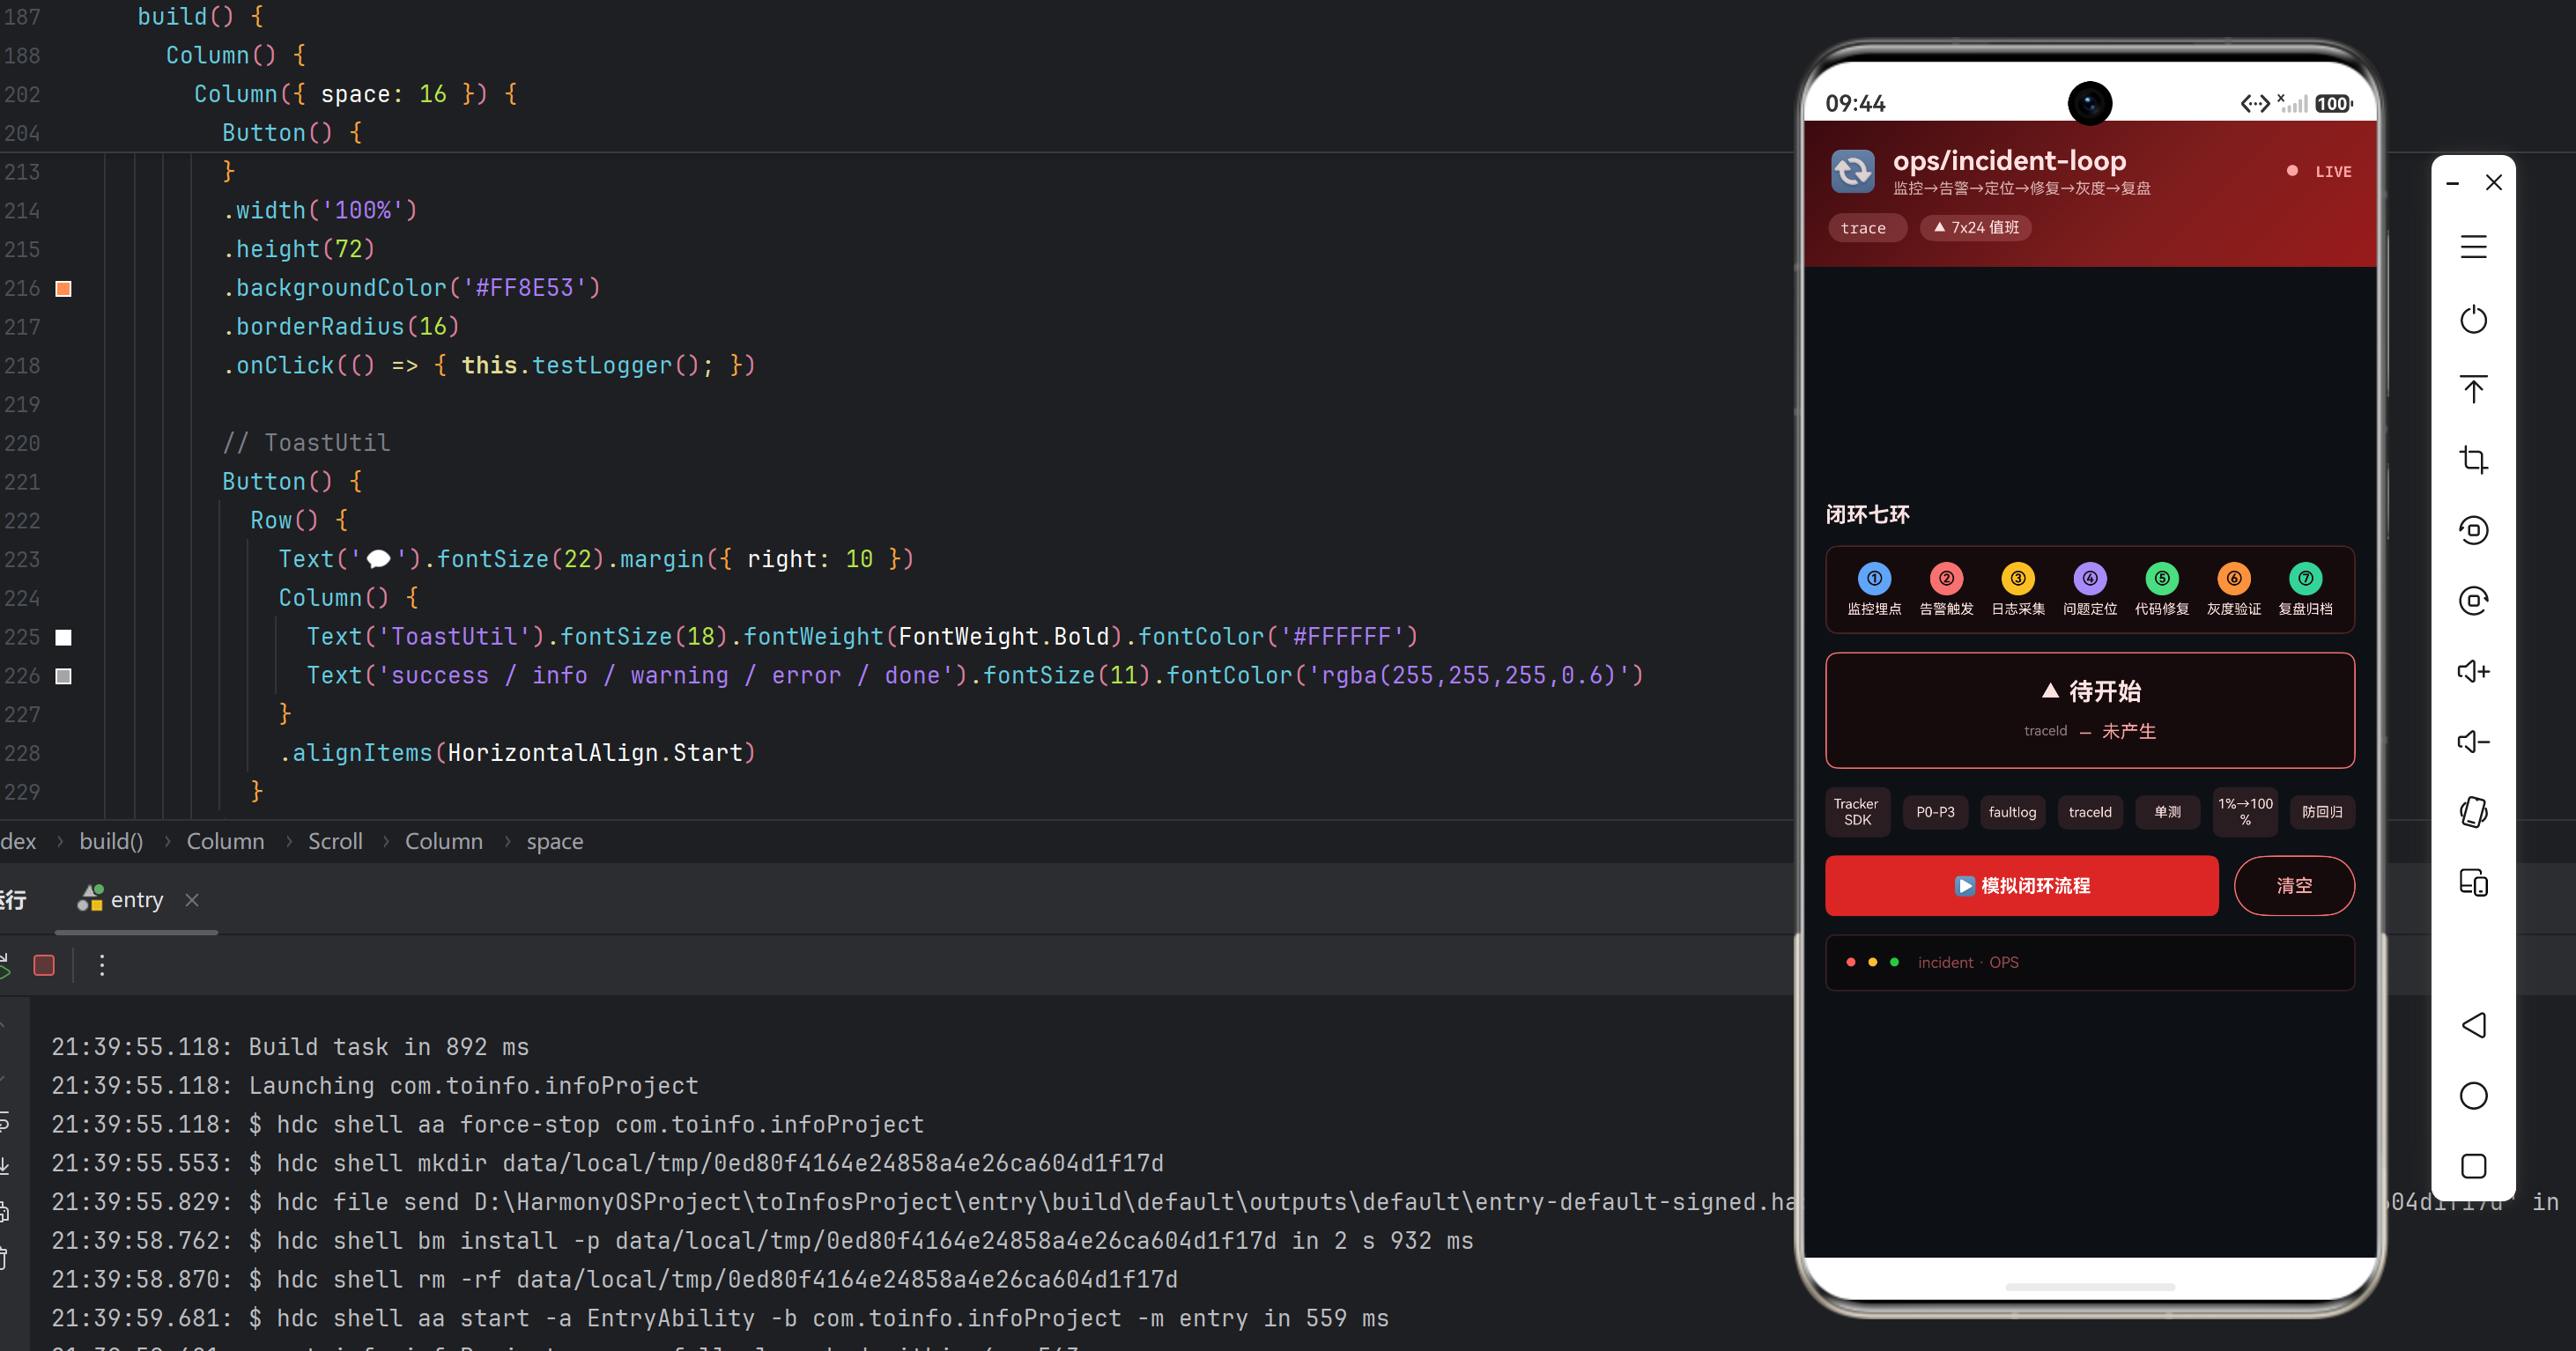Tap step 3 日志采集 circle
The height and width of the screenshot is (1351, 2576).
click(x=2018, y=578)
